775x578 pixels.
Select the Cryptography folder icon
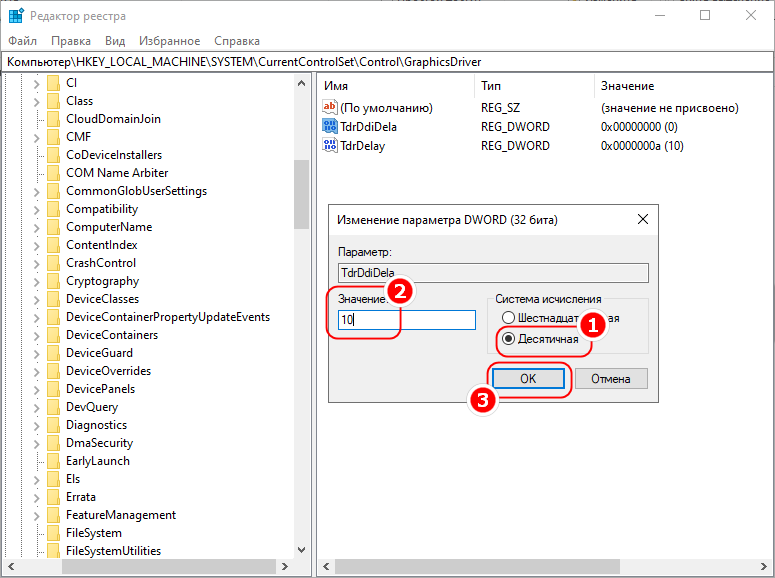(x=54, y=281)
